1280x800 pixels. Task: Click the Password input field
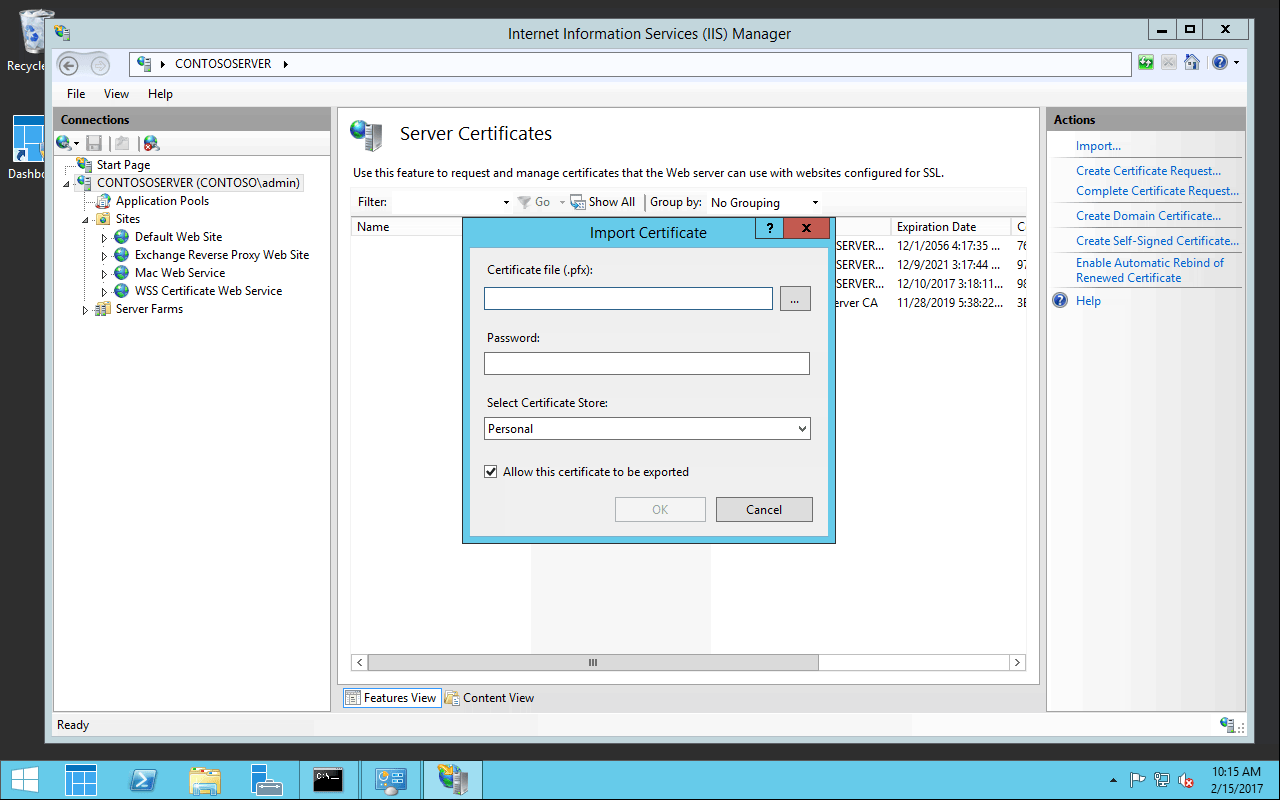(x=647, y=364)
